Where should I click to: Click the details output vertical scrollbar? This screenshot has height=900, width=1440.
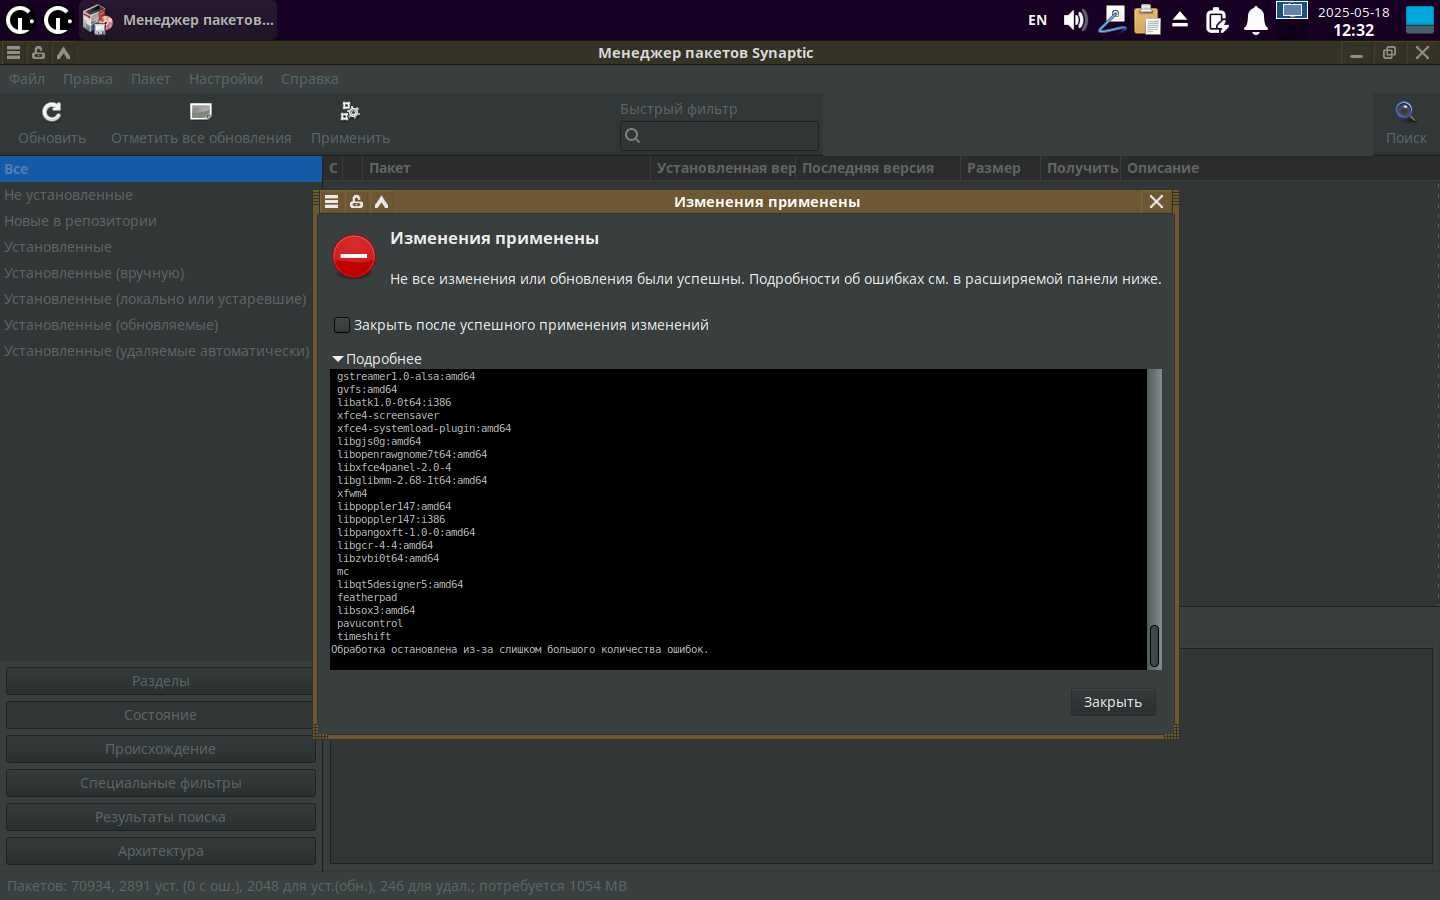point(1154,500)
